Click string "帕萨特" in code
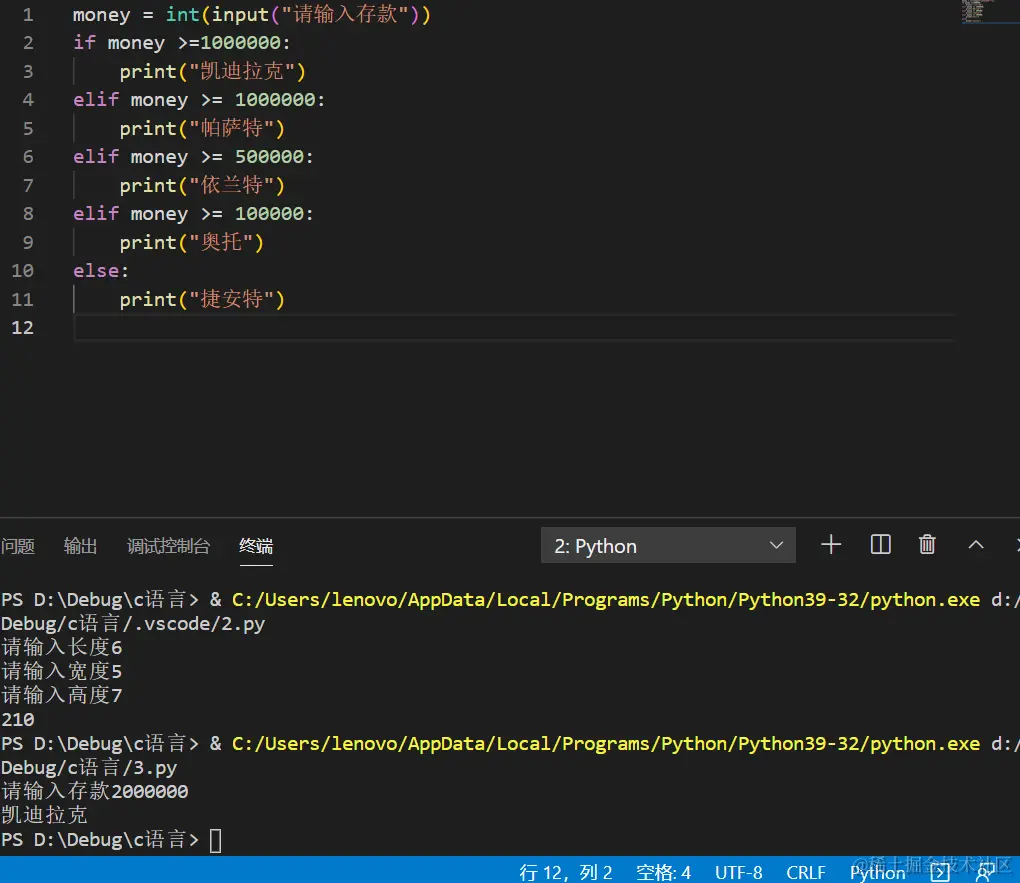 pos(231,128)
